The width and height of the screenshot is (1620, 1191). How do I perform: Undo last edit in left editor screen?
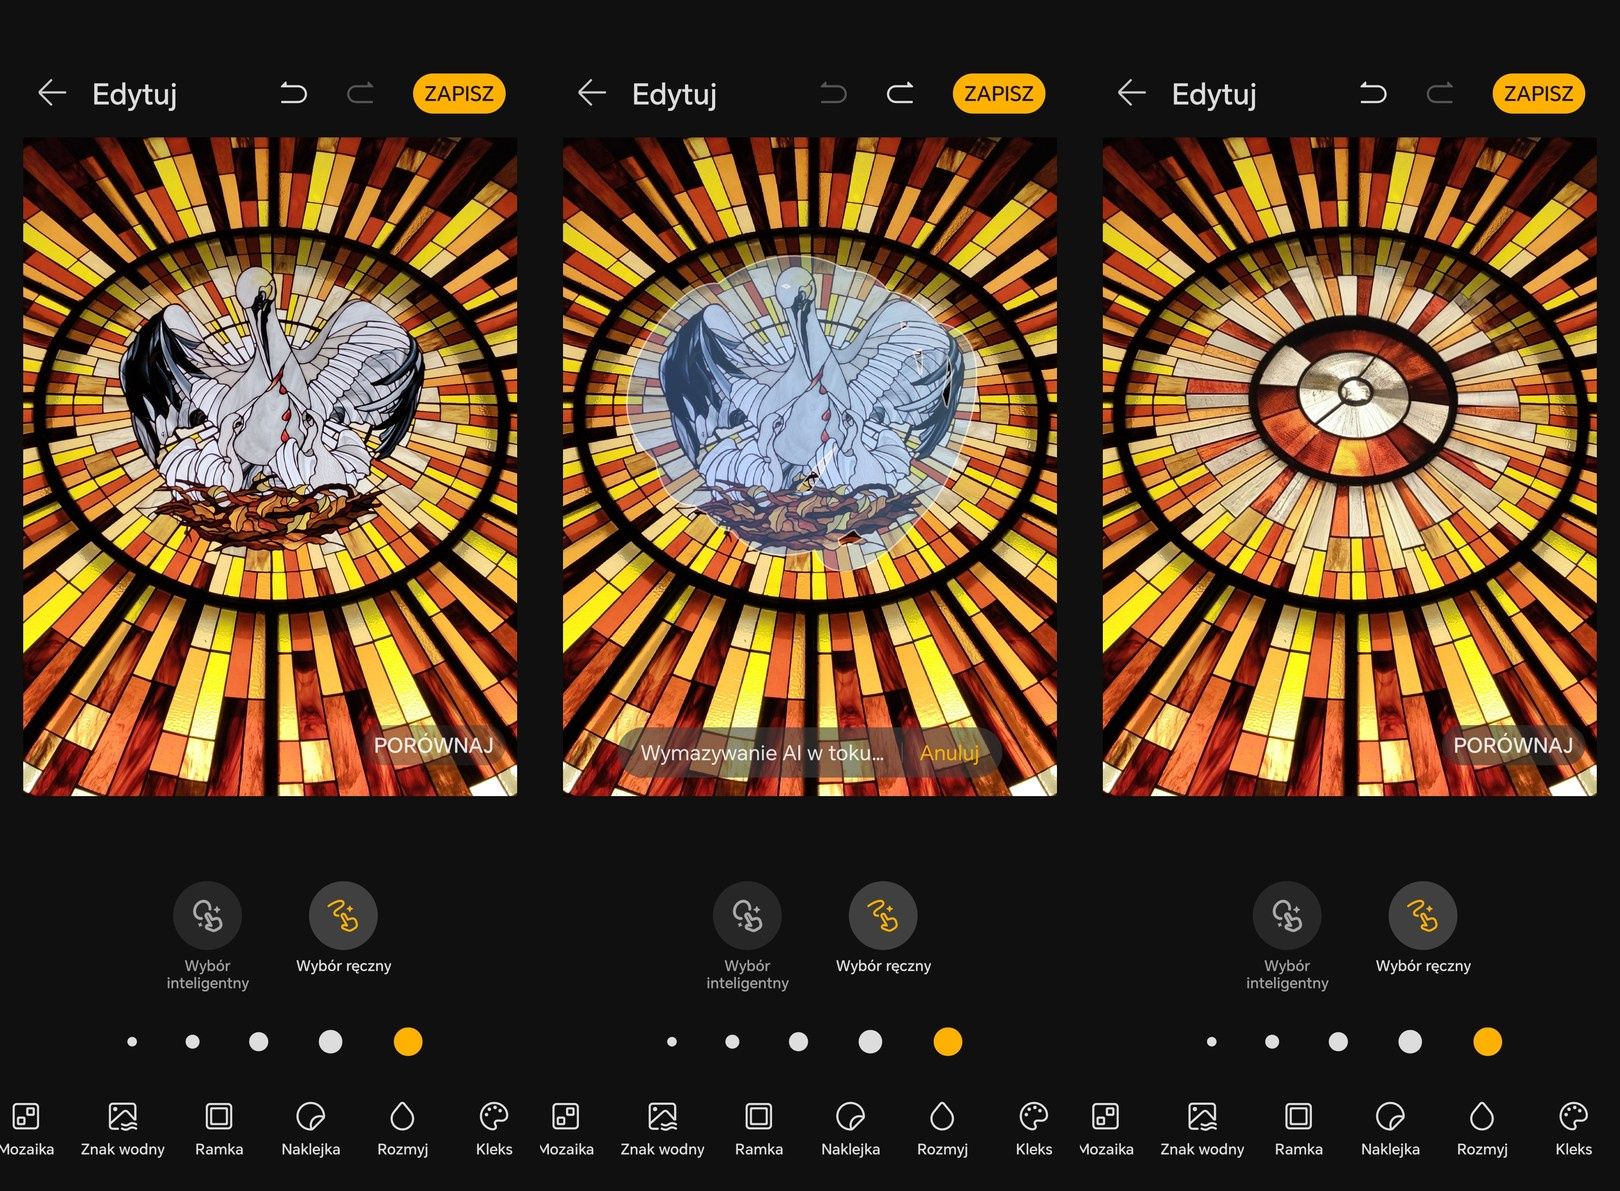tap(293, 94)
